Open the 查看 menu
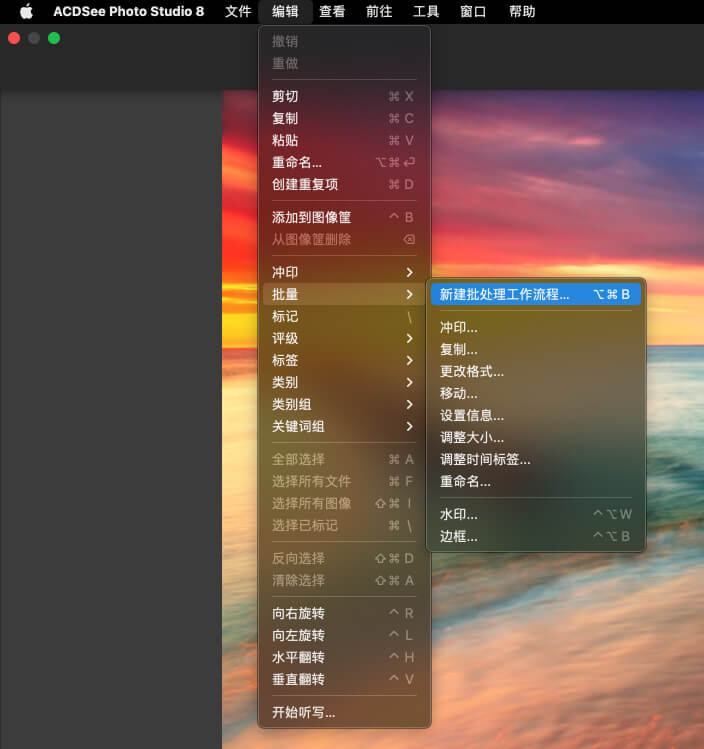This screenshot has width=704, height=749. (332, 11)
